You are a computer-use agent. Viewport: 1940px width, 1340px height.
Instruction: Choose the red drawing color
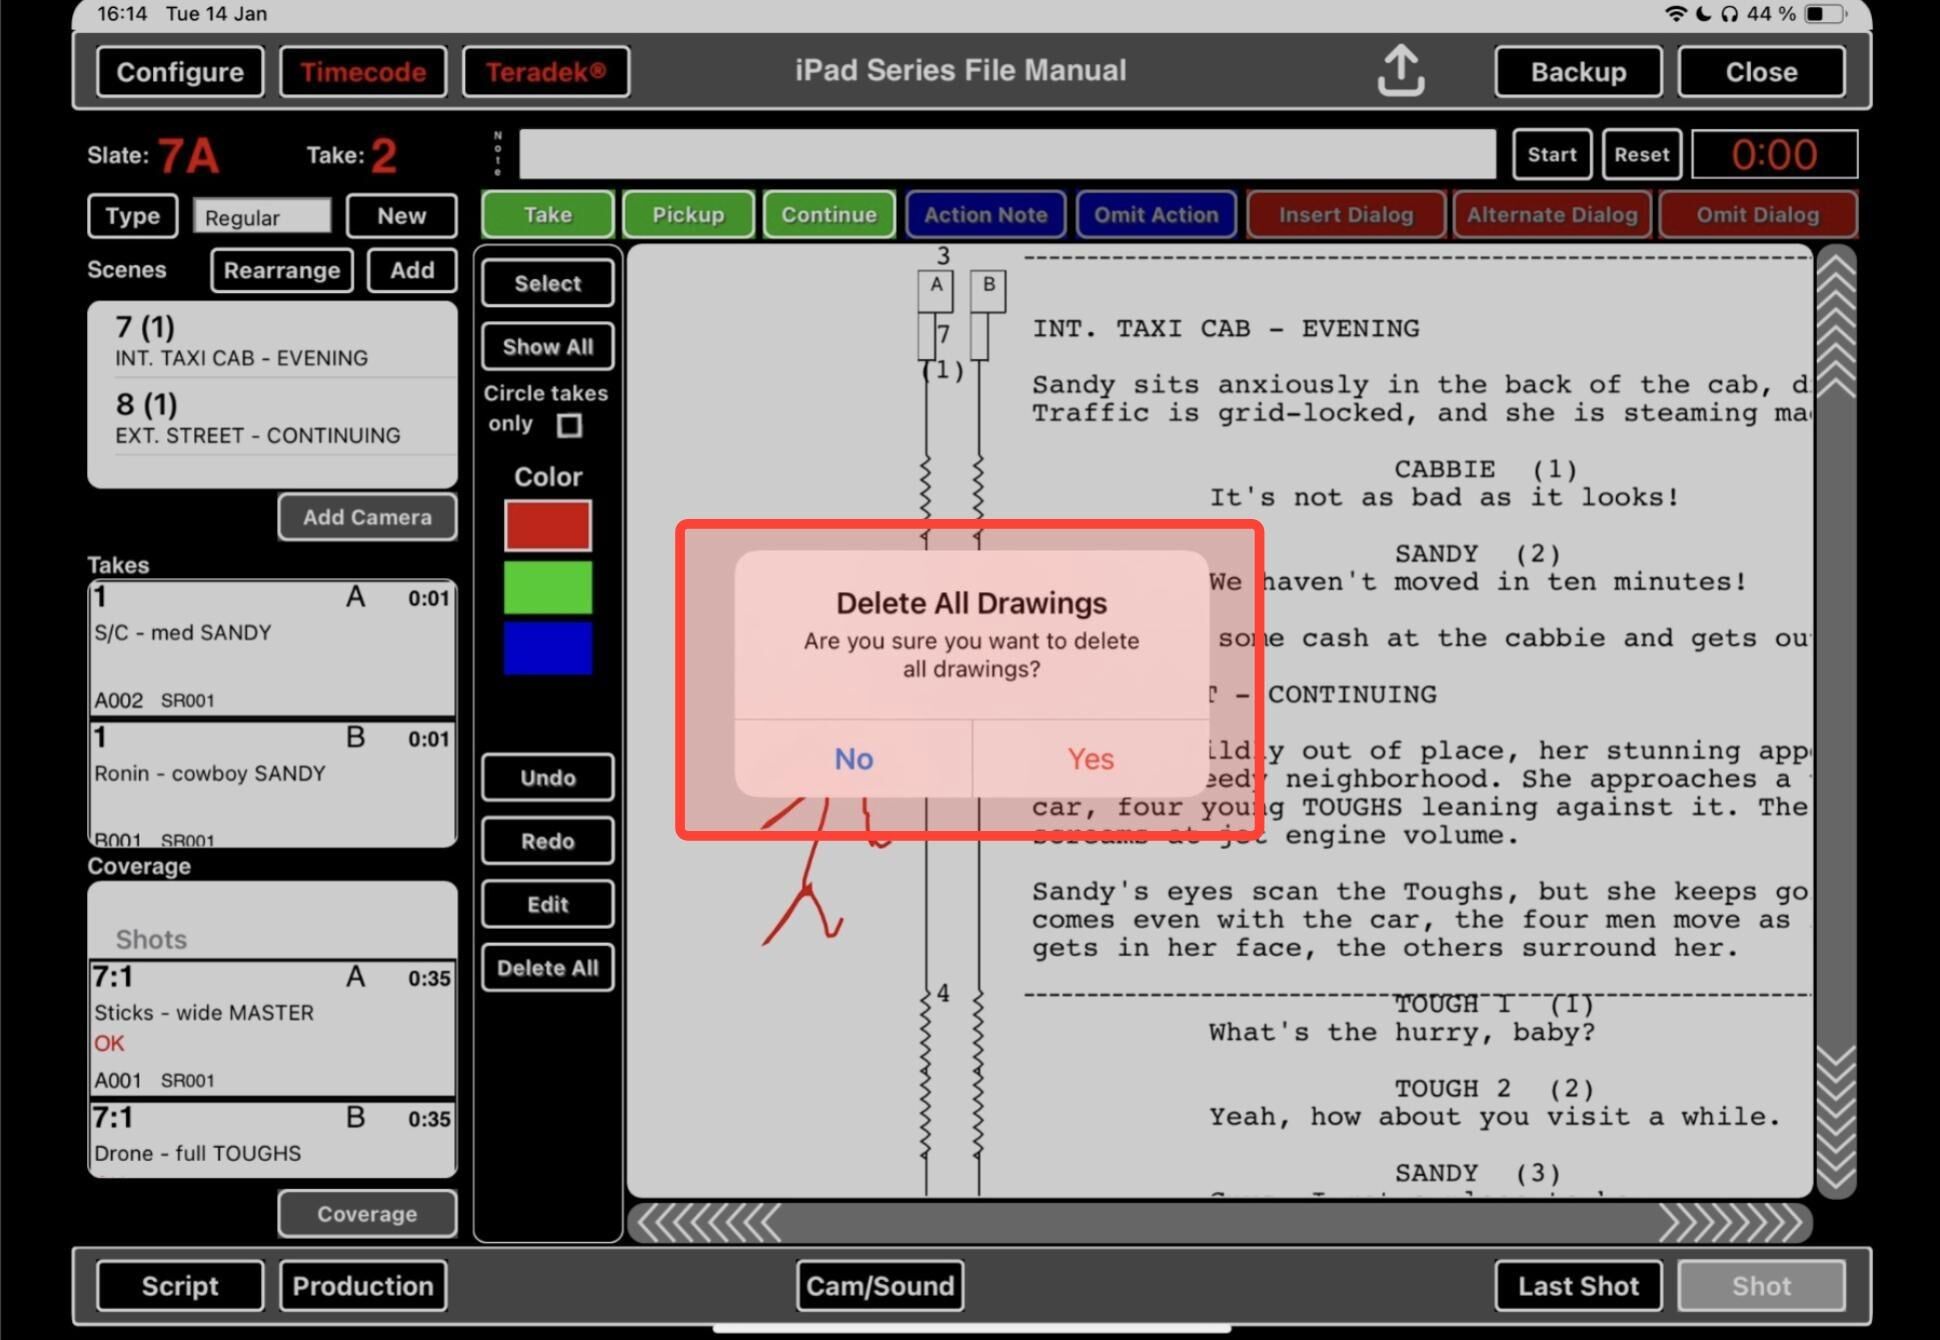pos(547,525)
